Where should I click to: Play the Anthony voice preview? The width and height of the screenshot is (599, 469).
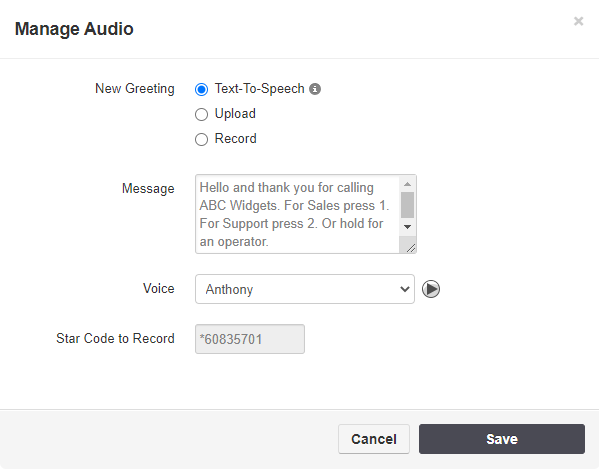(x=431, y=289)
